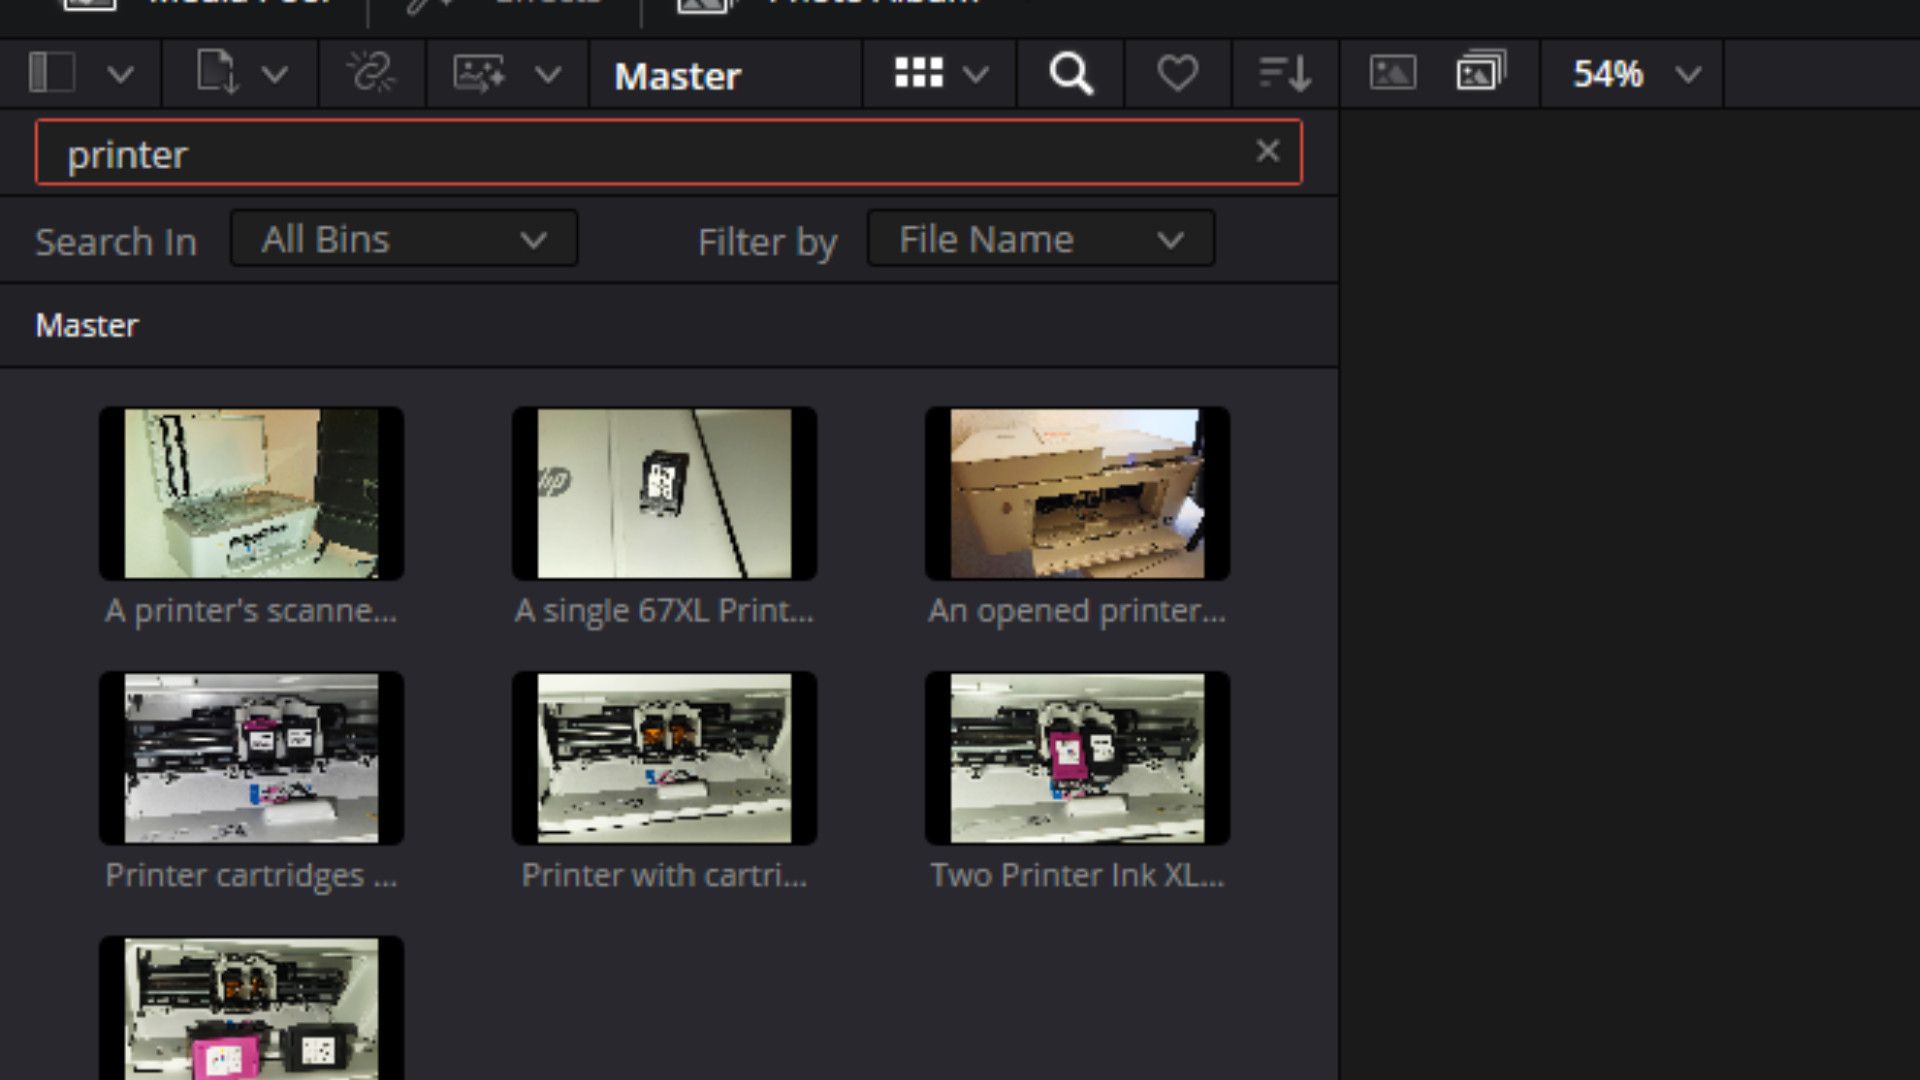Viewport: 1920px width, 1080px height.
Task: Click the search field containing 'printer'
Action: 668,152
